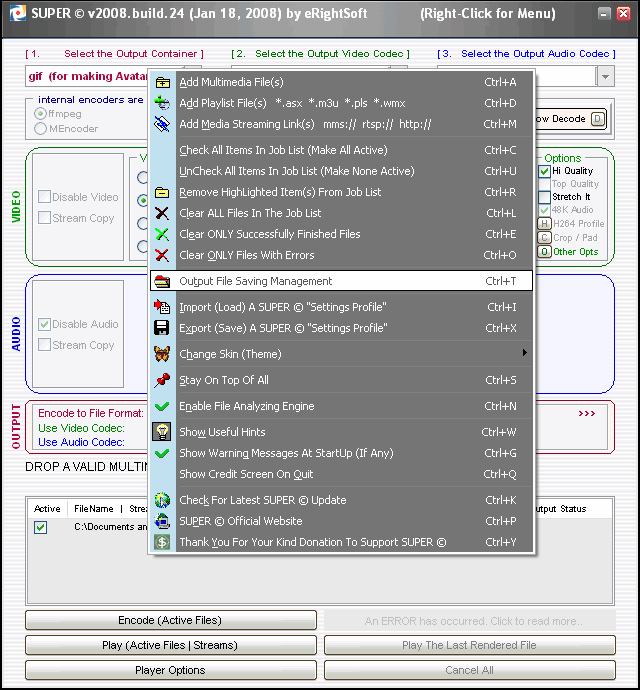This screenshot has height=690, width=640.
Task: Click the Check For Latest Update globe icon
Action: 162,500
